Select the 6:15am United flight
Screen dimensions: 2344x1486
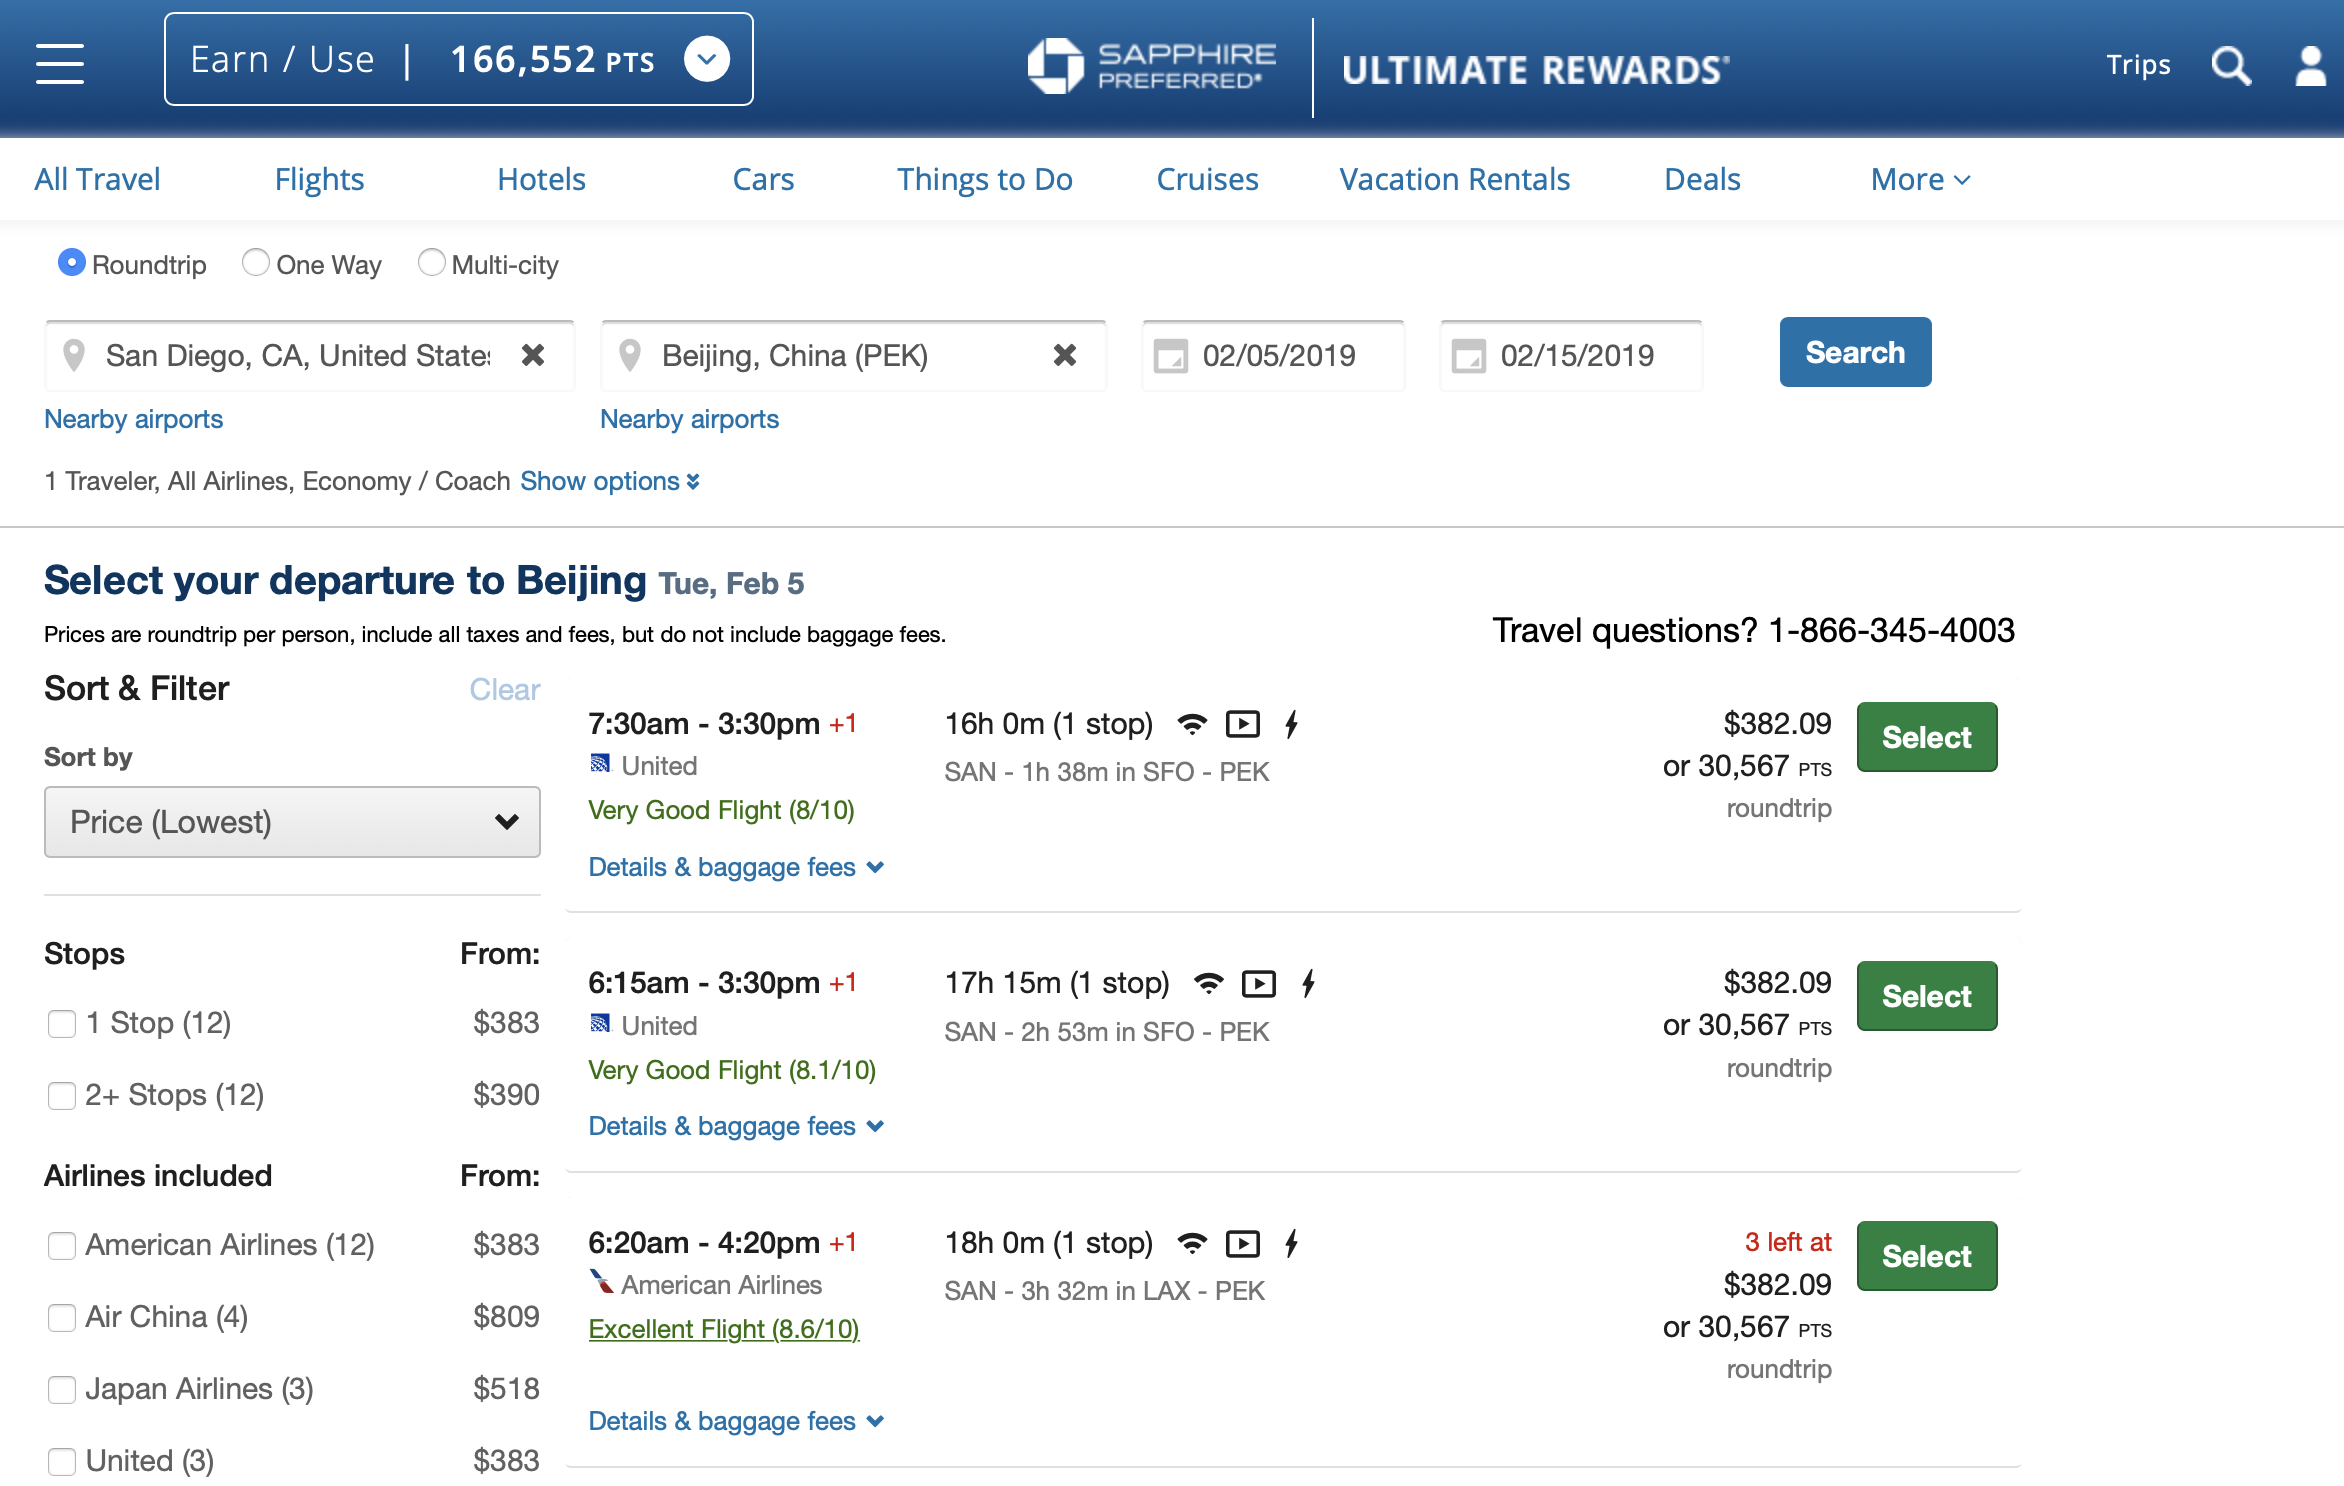click(1927, 996)
